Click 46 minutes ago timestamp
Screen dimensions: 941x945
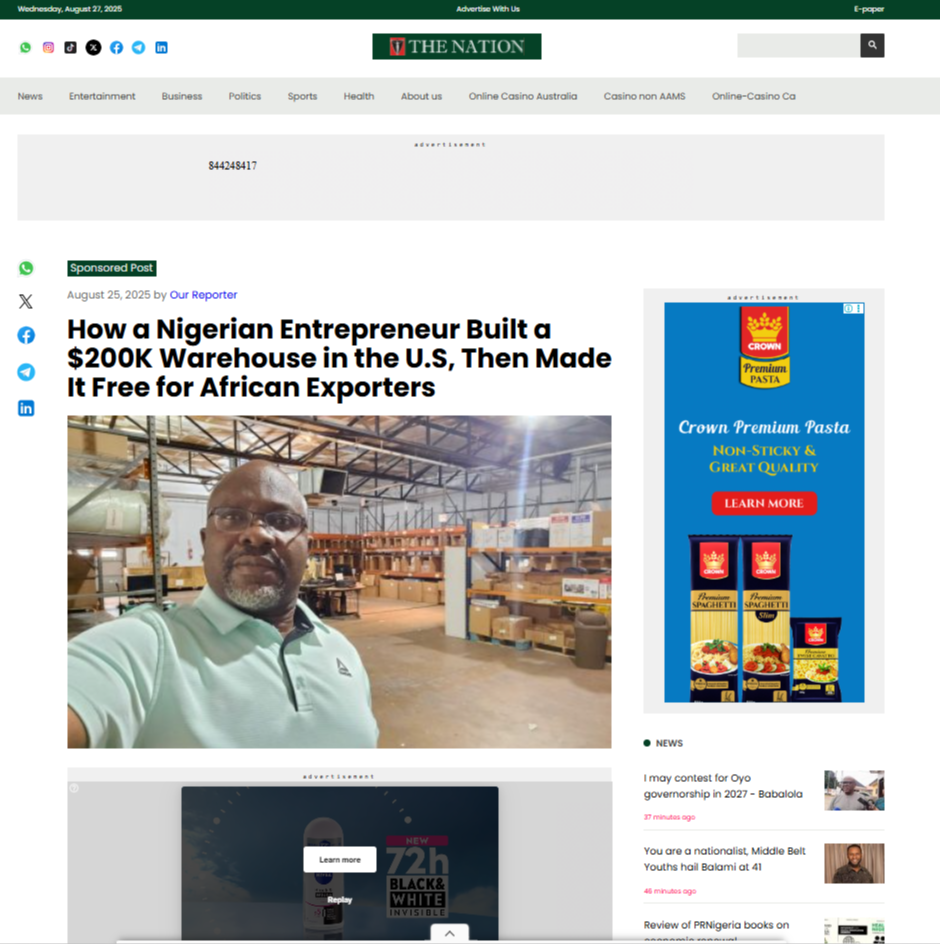[x=670, y=891]
